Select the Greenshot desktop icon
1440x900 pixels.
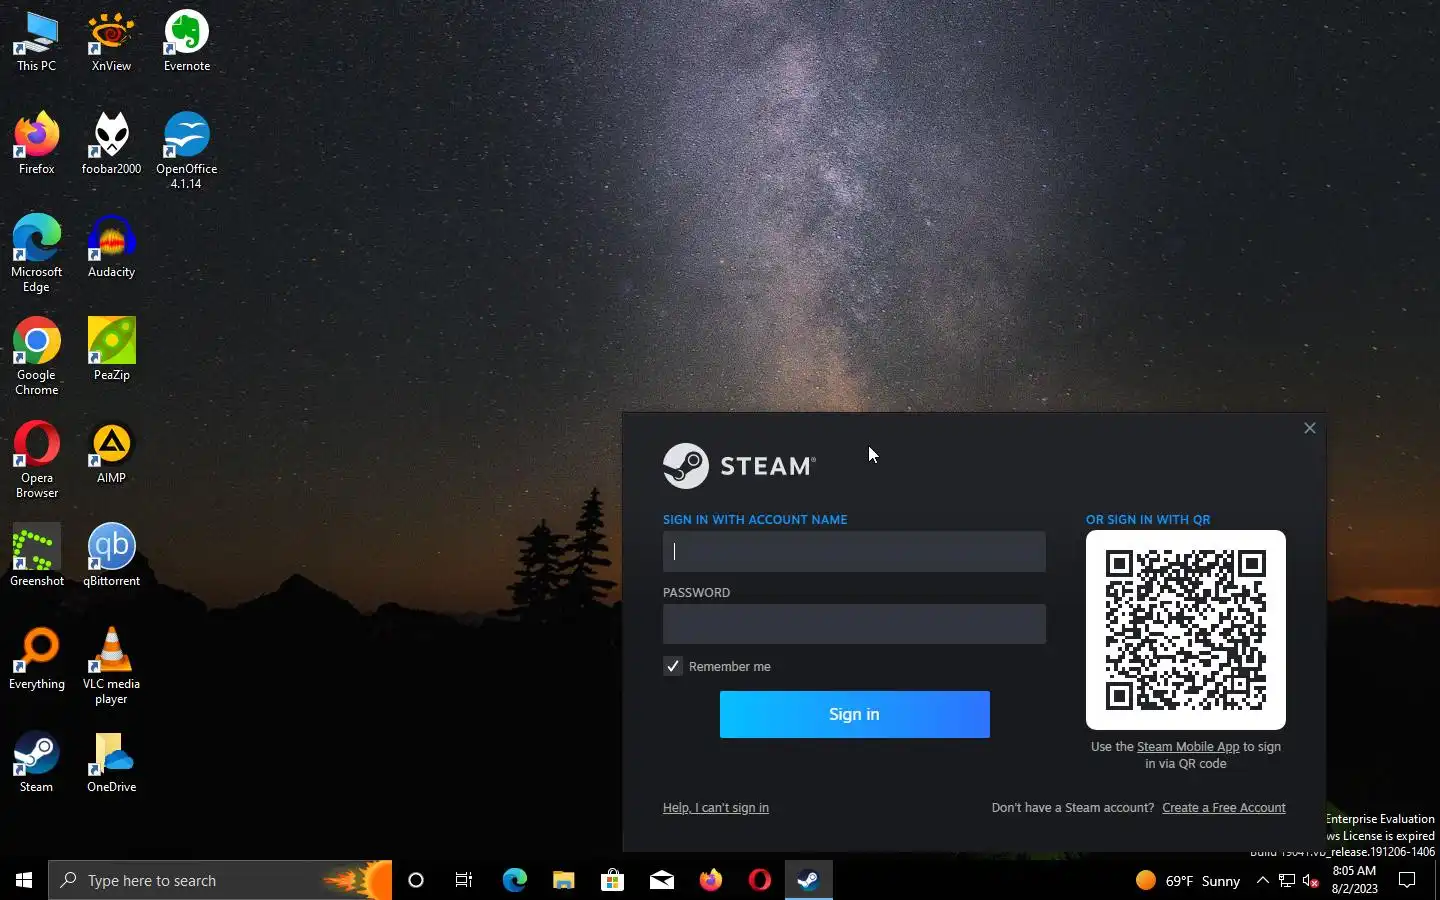(x=36, y=556)
